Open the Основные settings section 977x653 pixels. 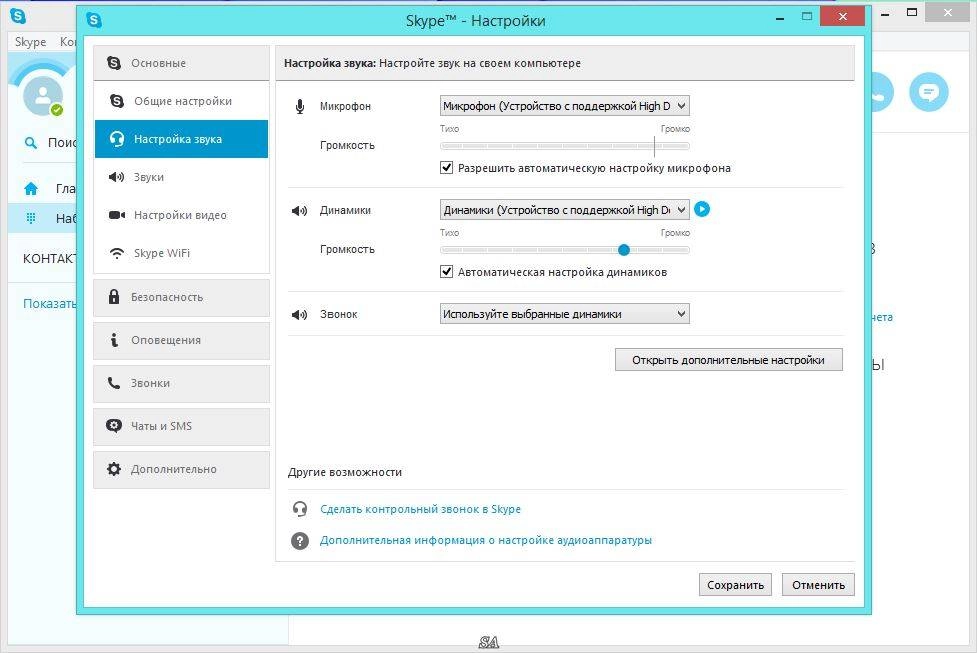tap(181, 63)
